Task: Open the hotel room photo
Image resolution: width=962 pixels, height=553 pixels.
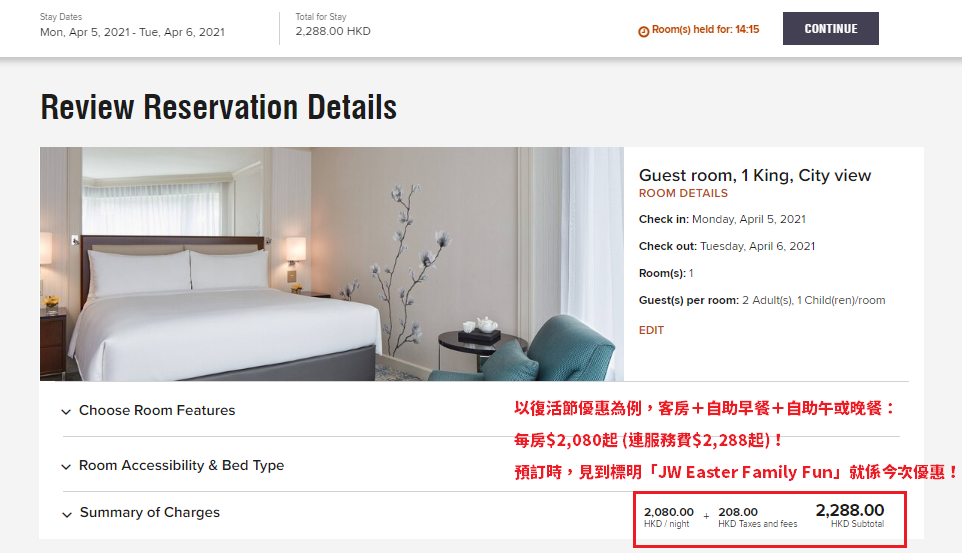Action: 332,264
